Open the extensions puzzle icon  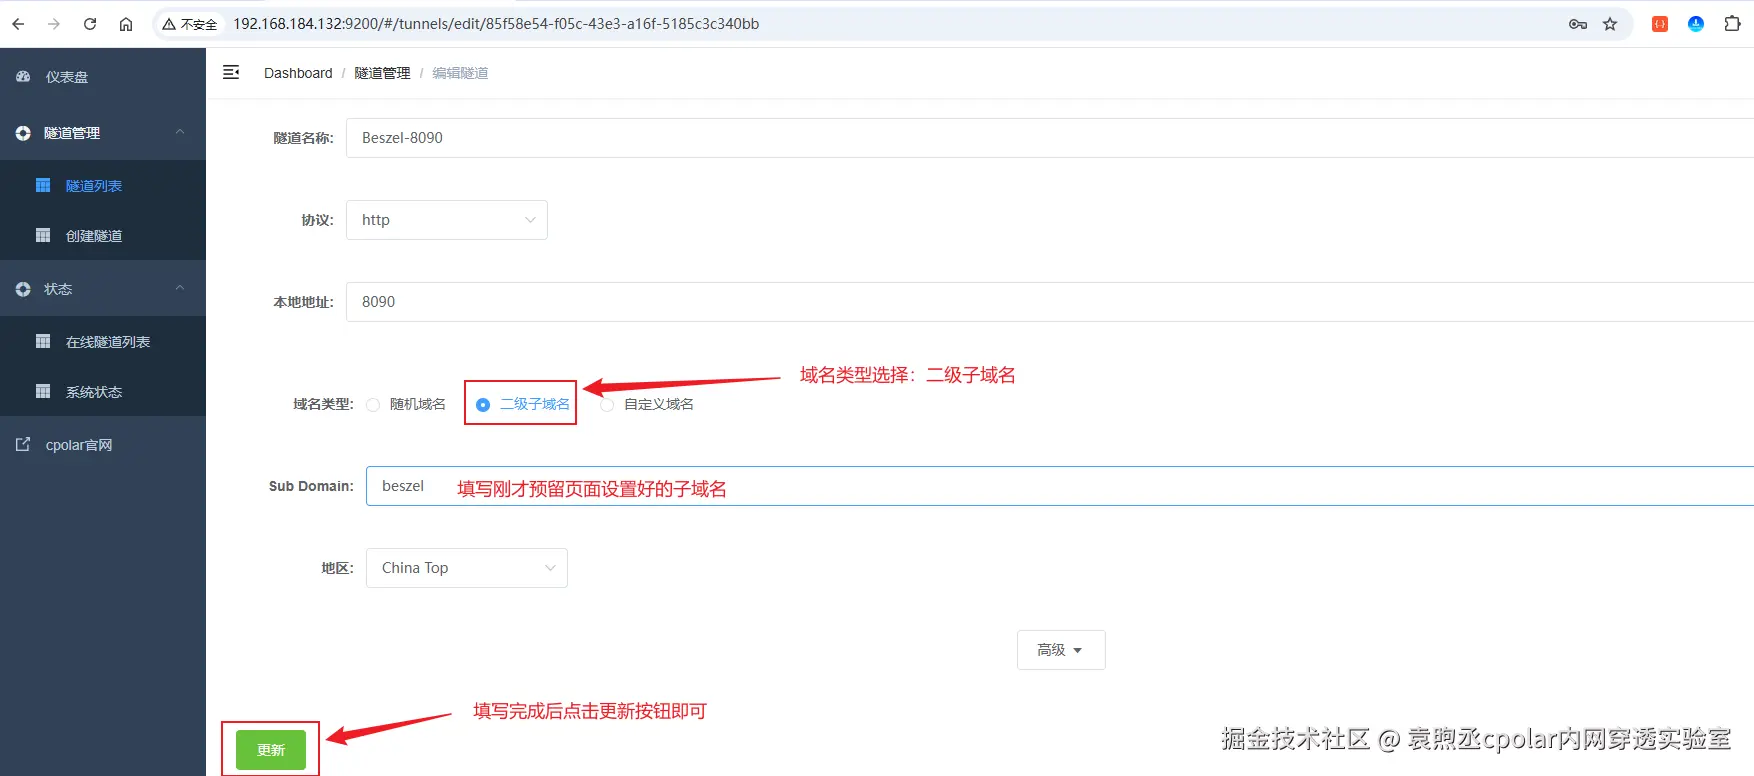[x=1733, y=24]
